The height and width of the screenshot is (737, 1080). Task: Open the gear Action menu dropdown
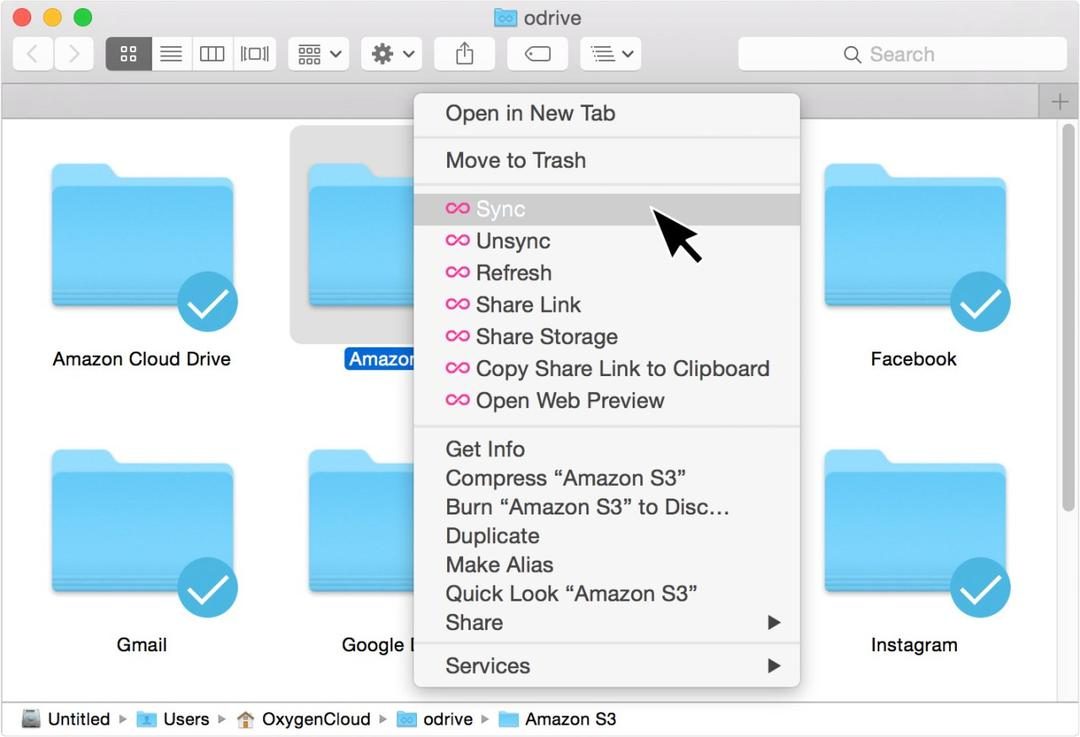(392, 54)
